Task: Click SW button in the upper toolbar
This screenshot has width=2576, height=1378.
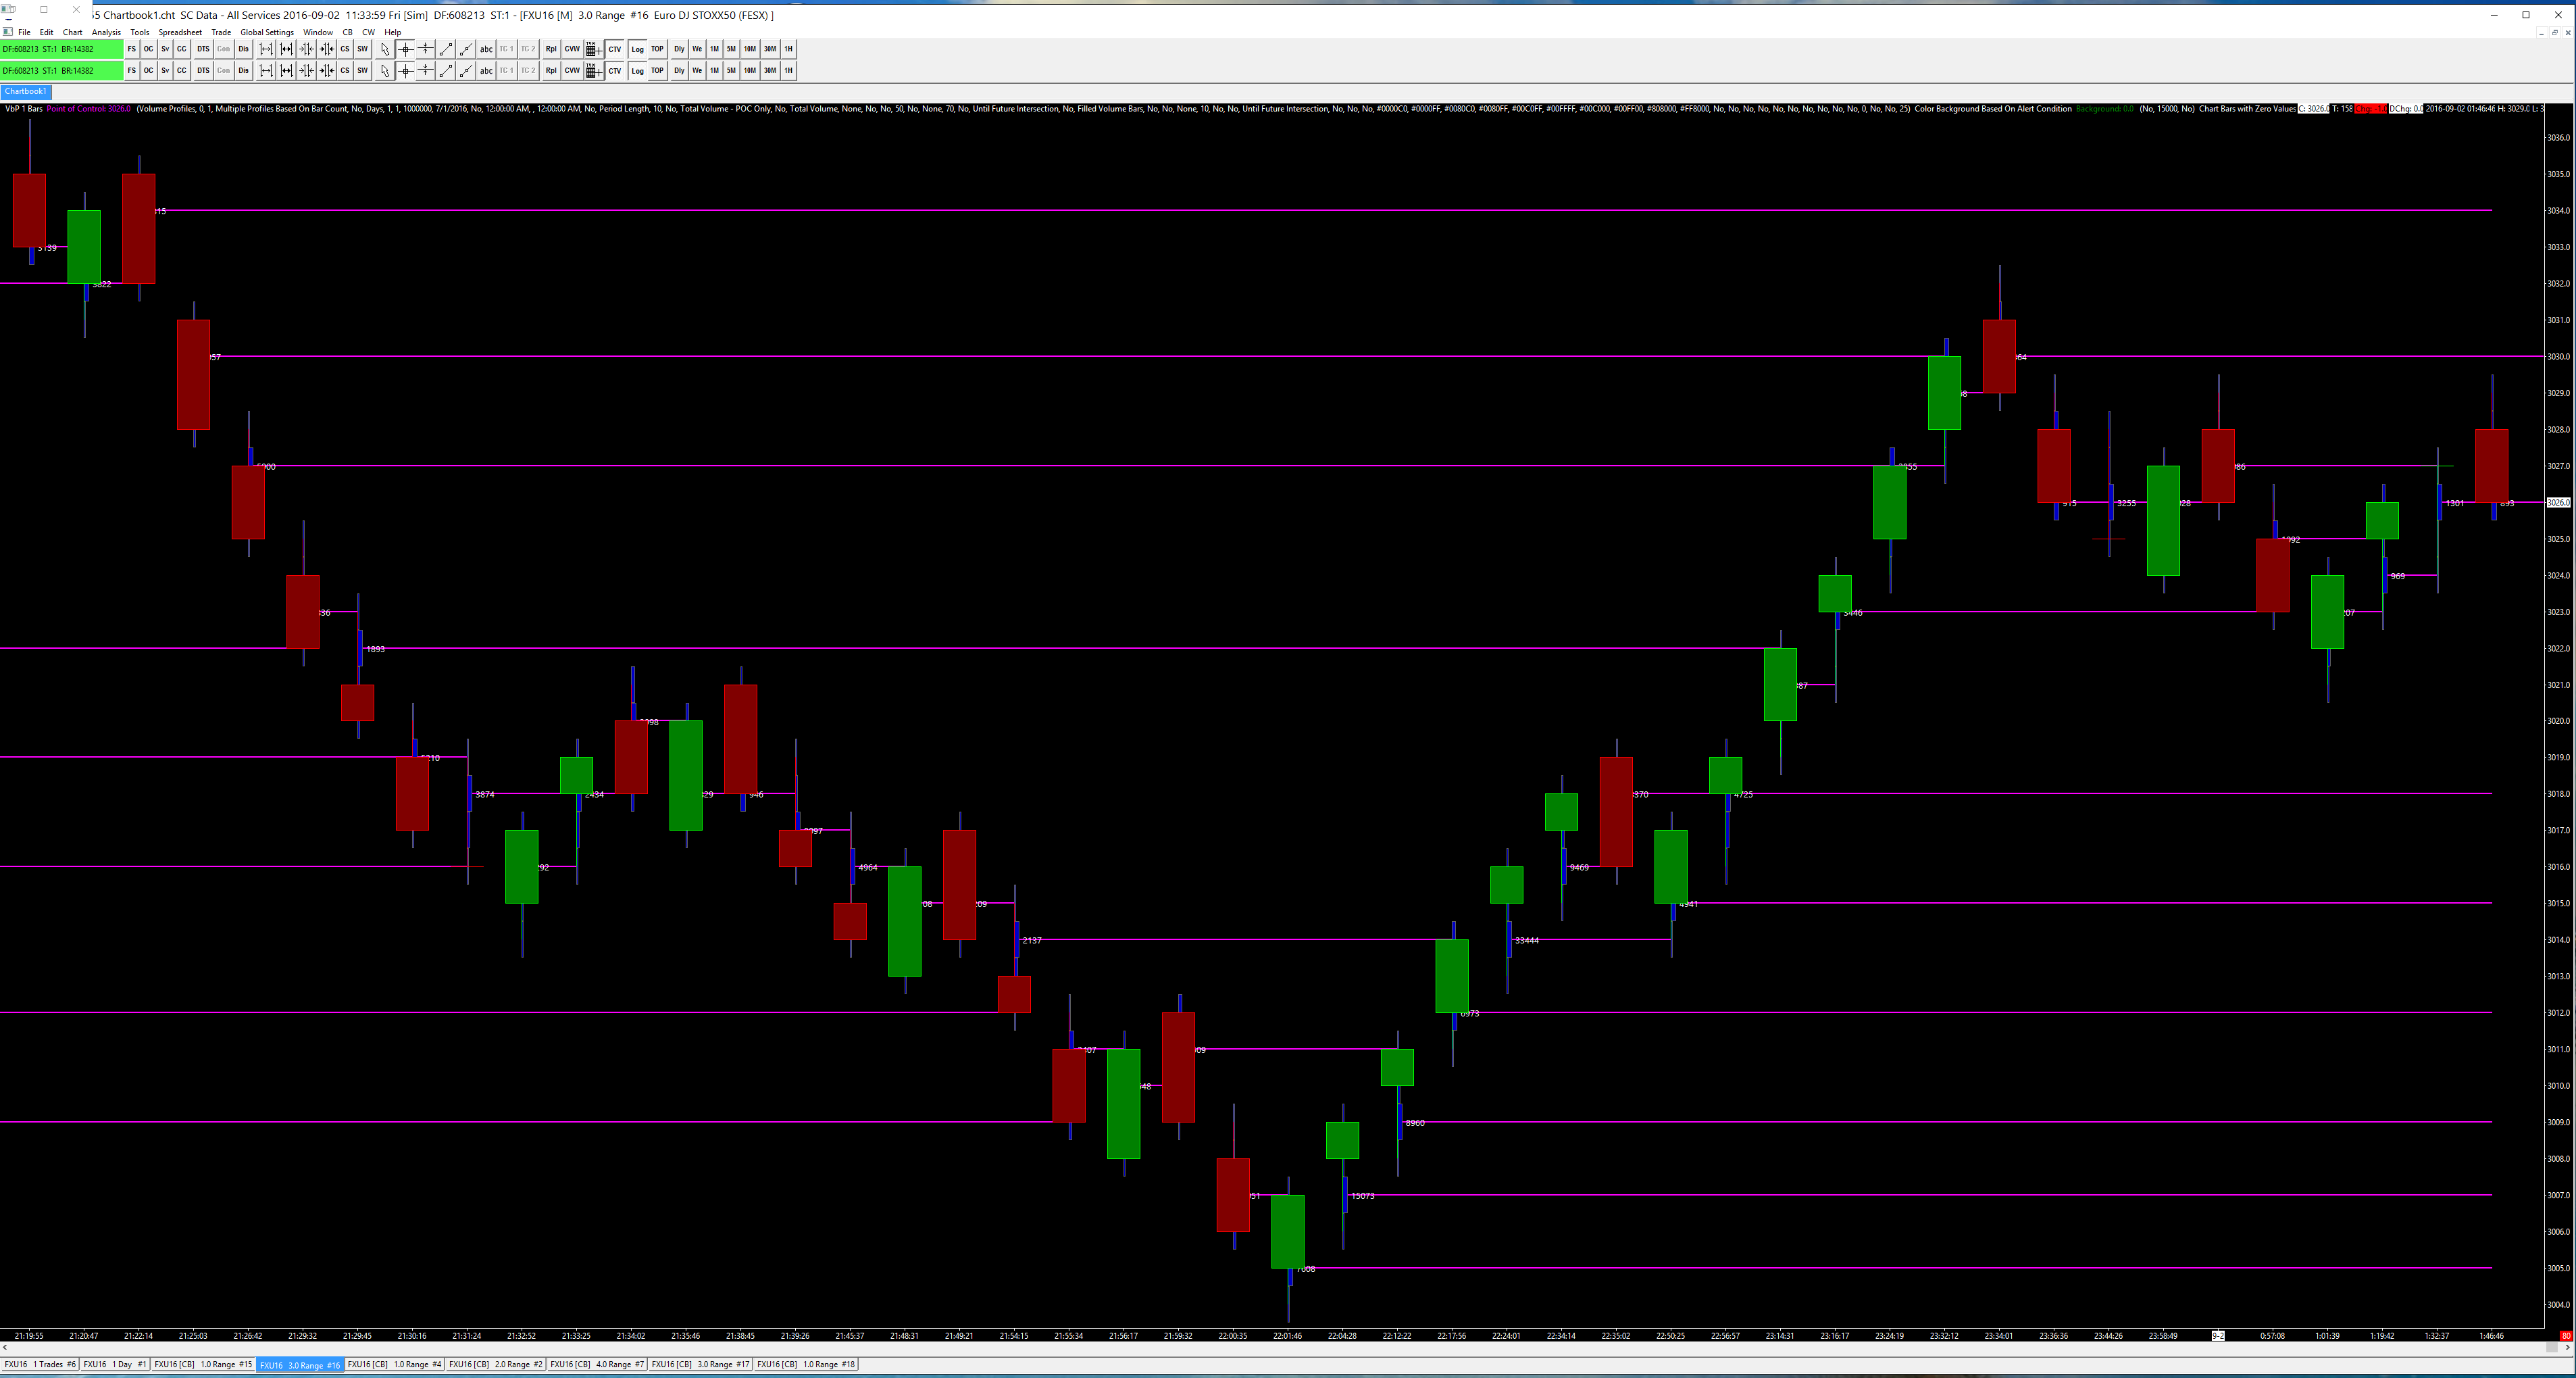Action: [x=362, y=49]
